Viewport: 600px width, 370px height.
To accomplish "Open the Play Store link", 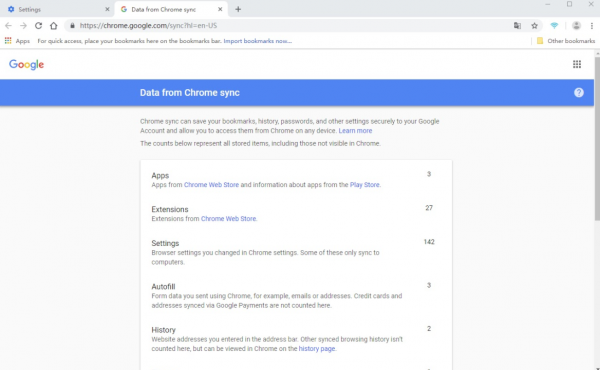I will (x=365, y=185).
